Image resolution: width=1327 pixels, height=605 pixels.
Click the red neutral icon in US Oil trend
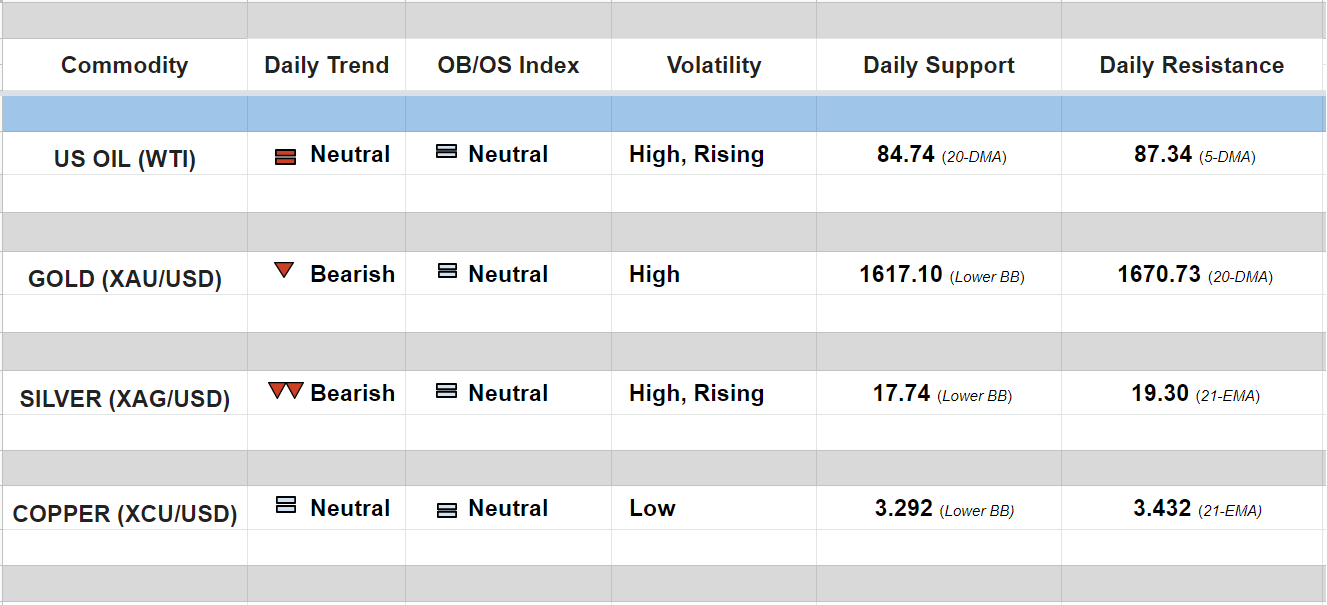coord(285,156)
